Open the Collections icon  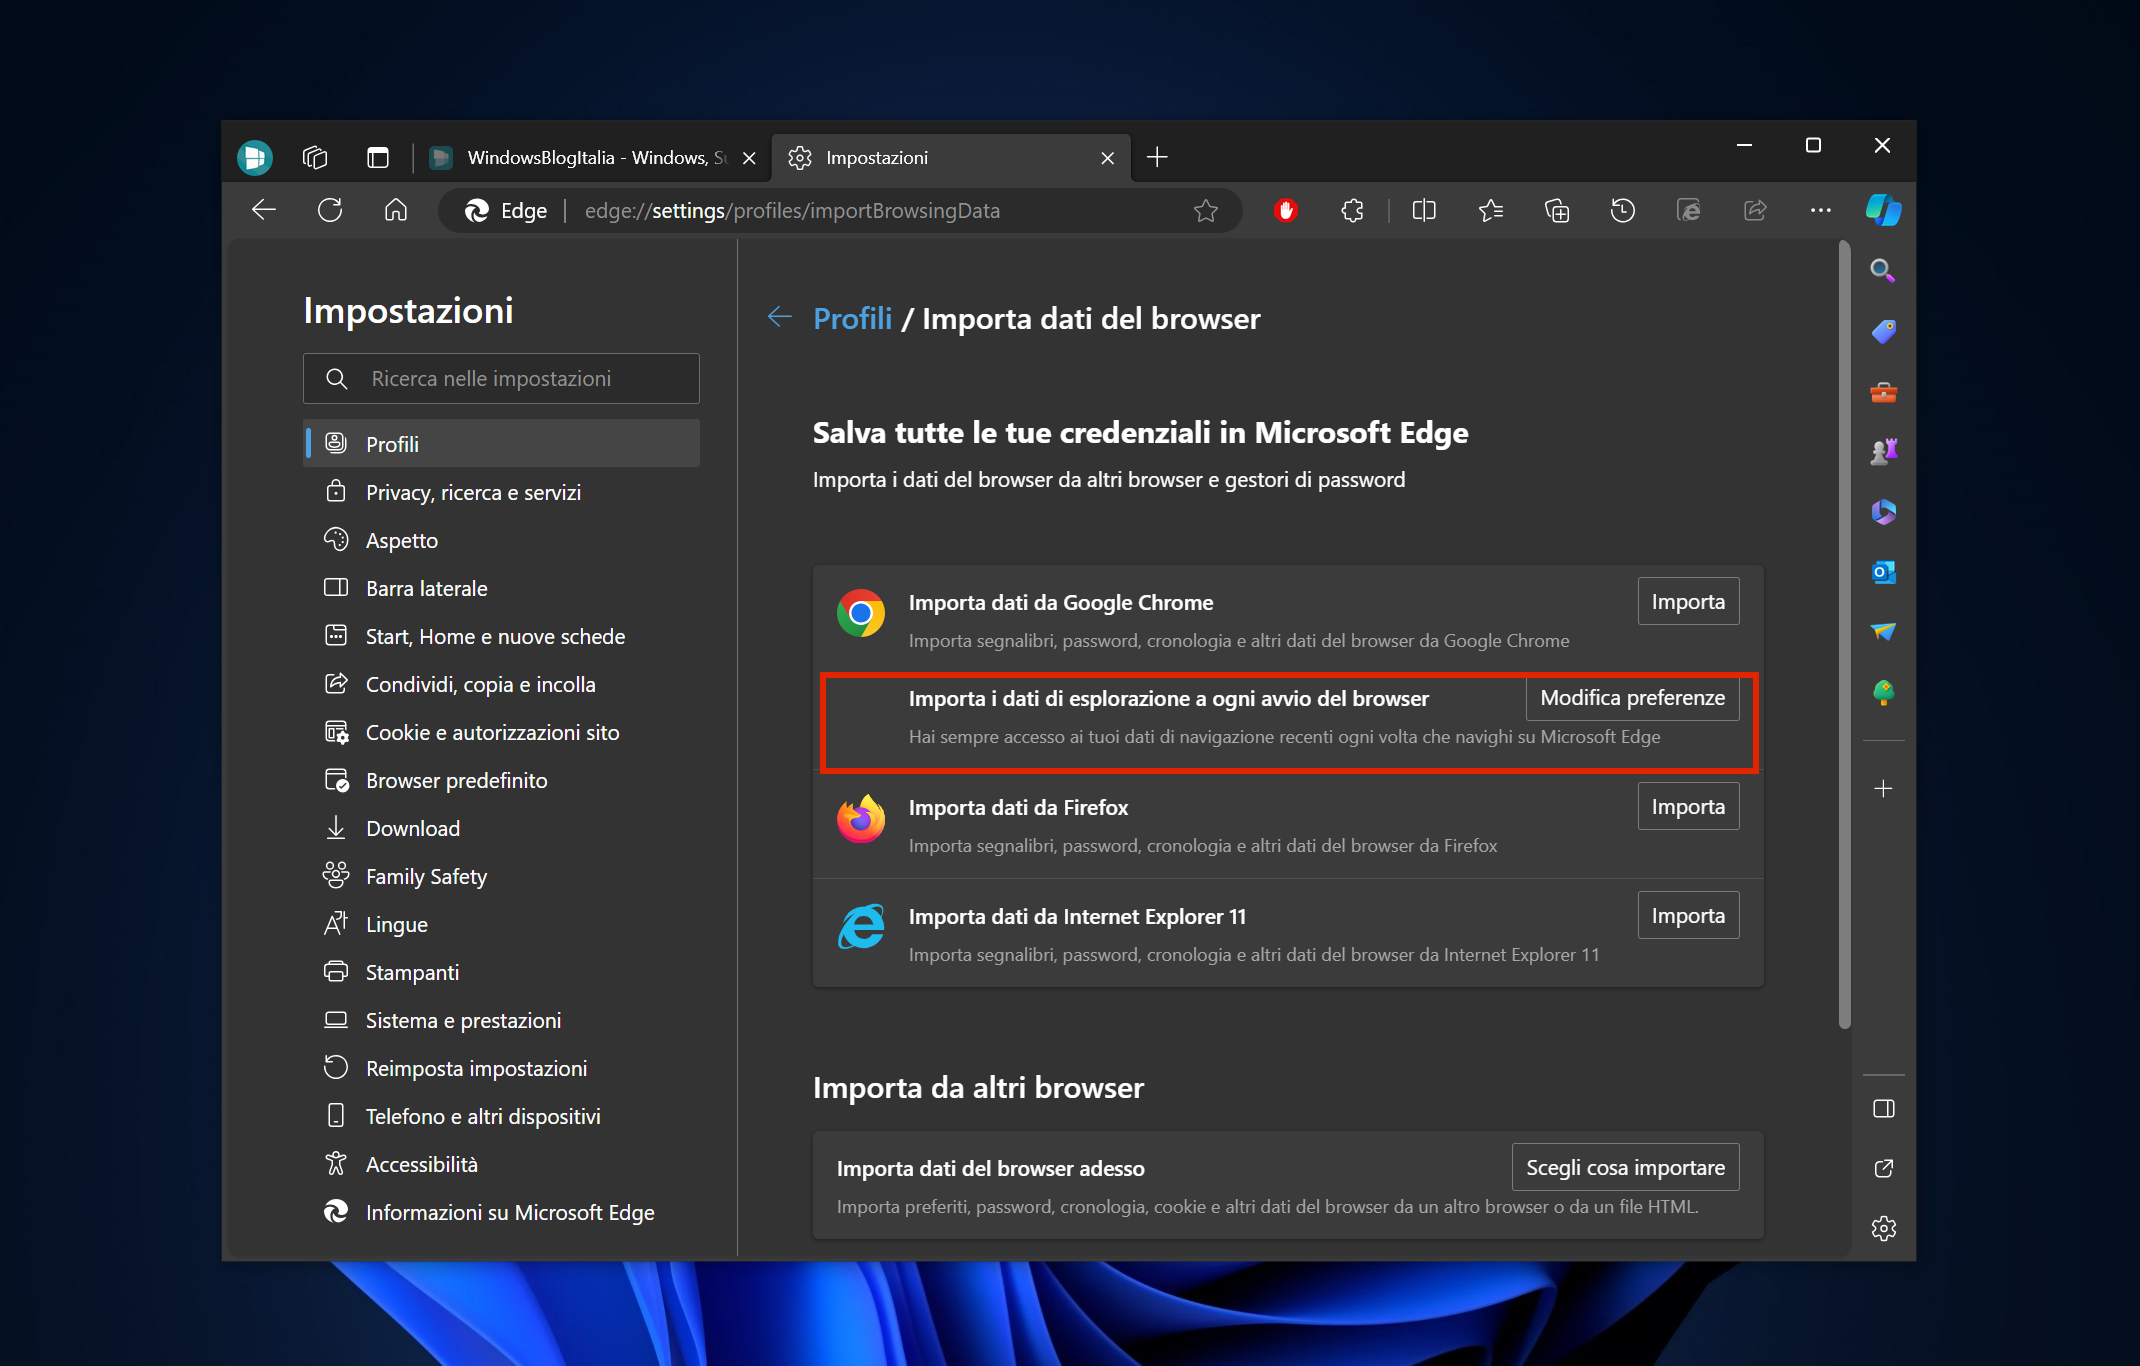(x=1557, y=210)
